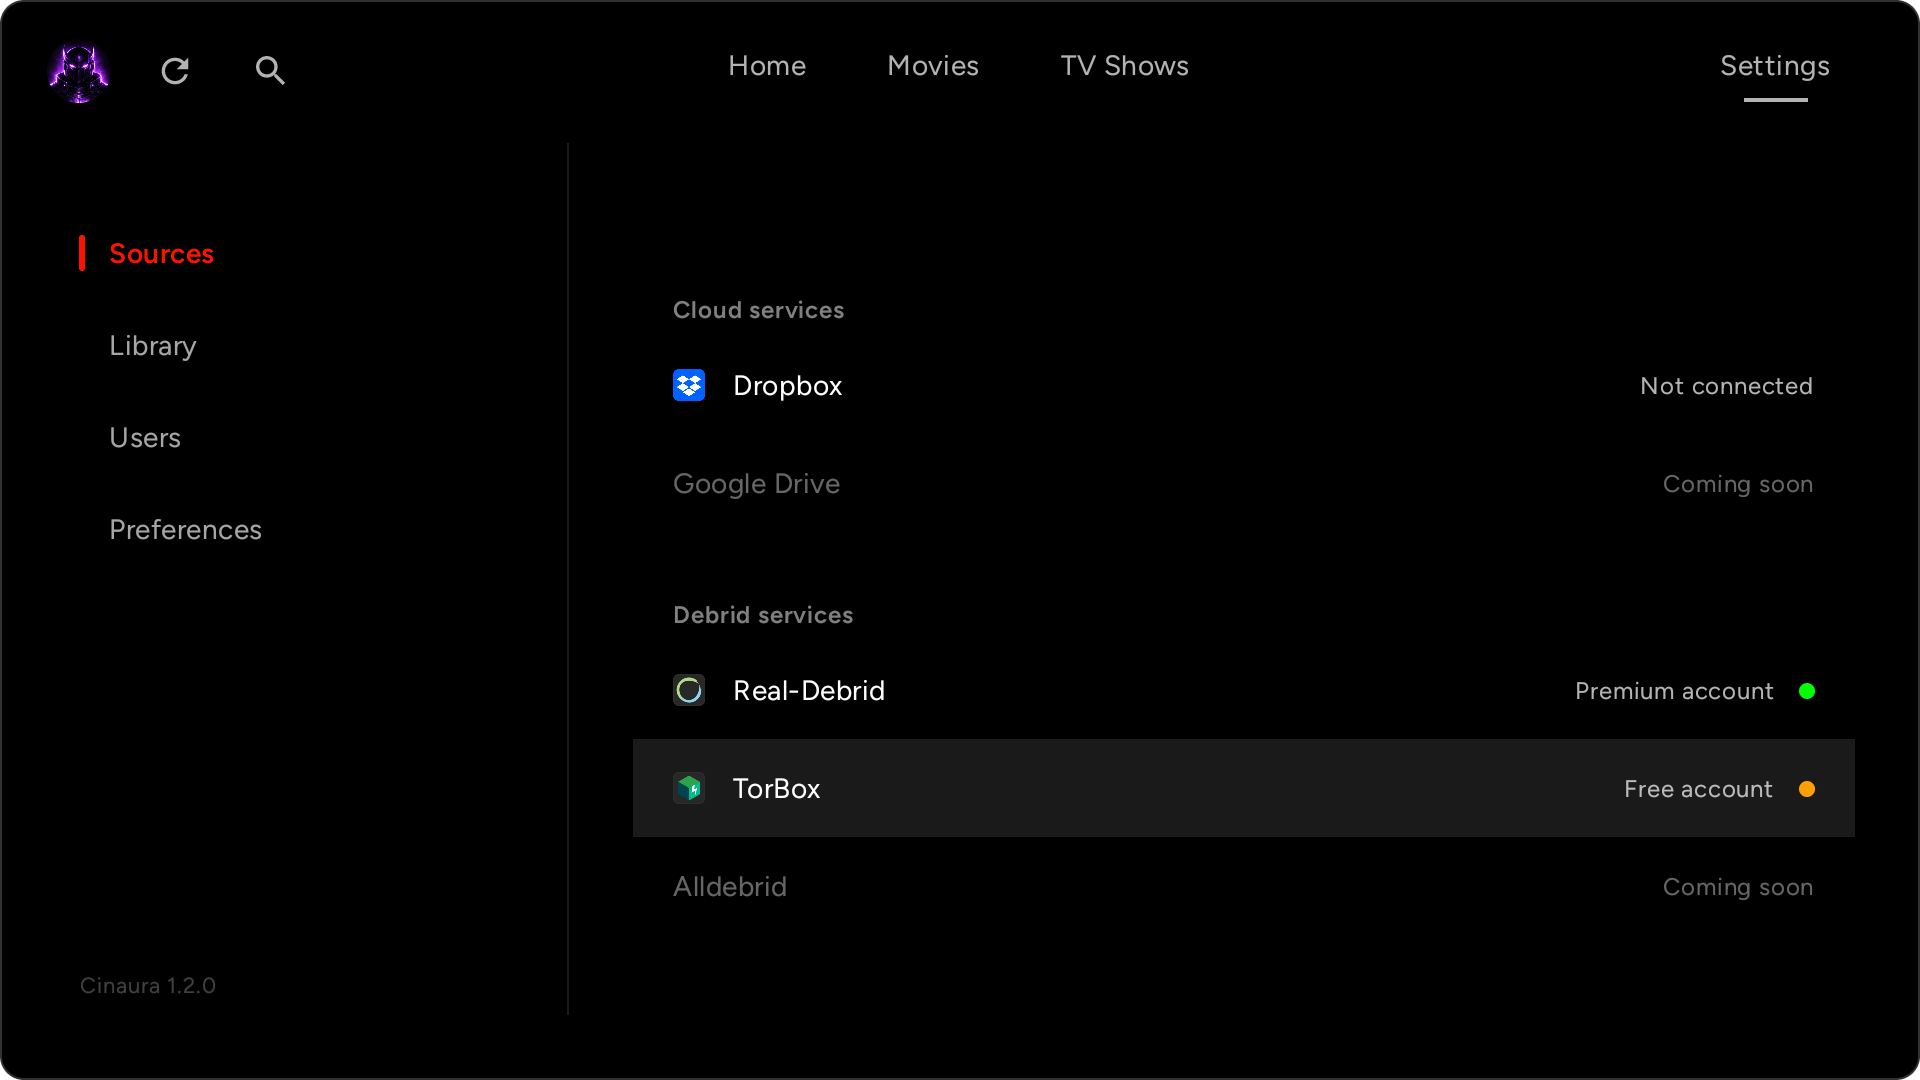Click the Dropbox service icon

(689, 385)
